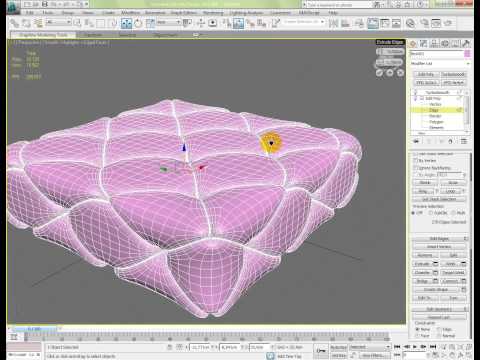Open the Hierarchy command panel tab
The height and width of the screenshot is (360, 480).
434,43
